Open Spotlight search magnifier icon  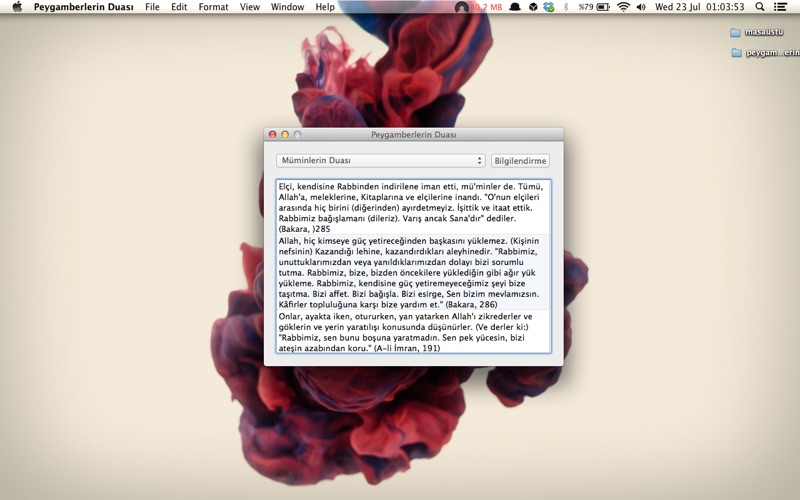point(760,7)
